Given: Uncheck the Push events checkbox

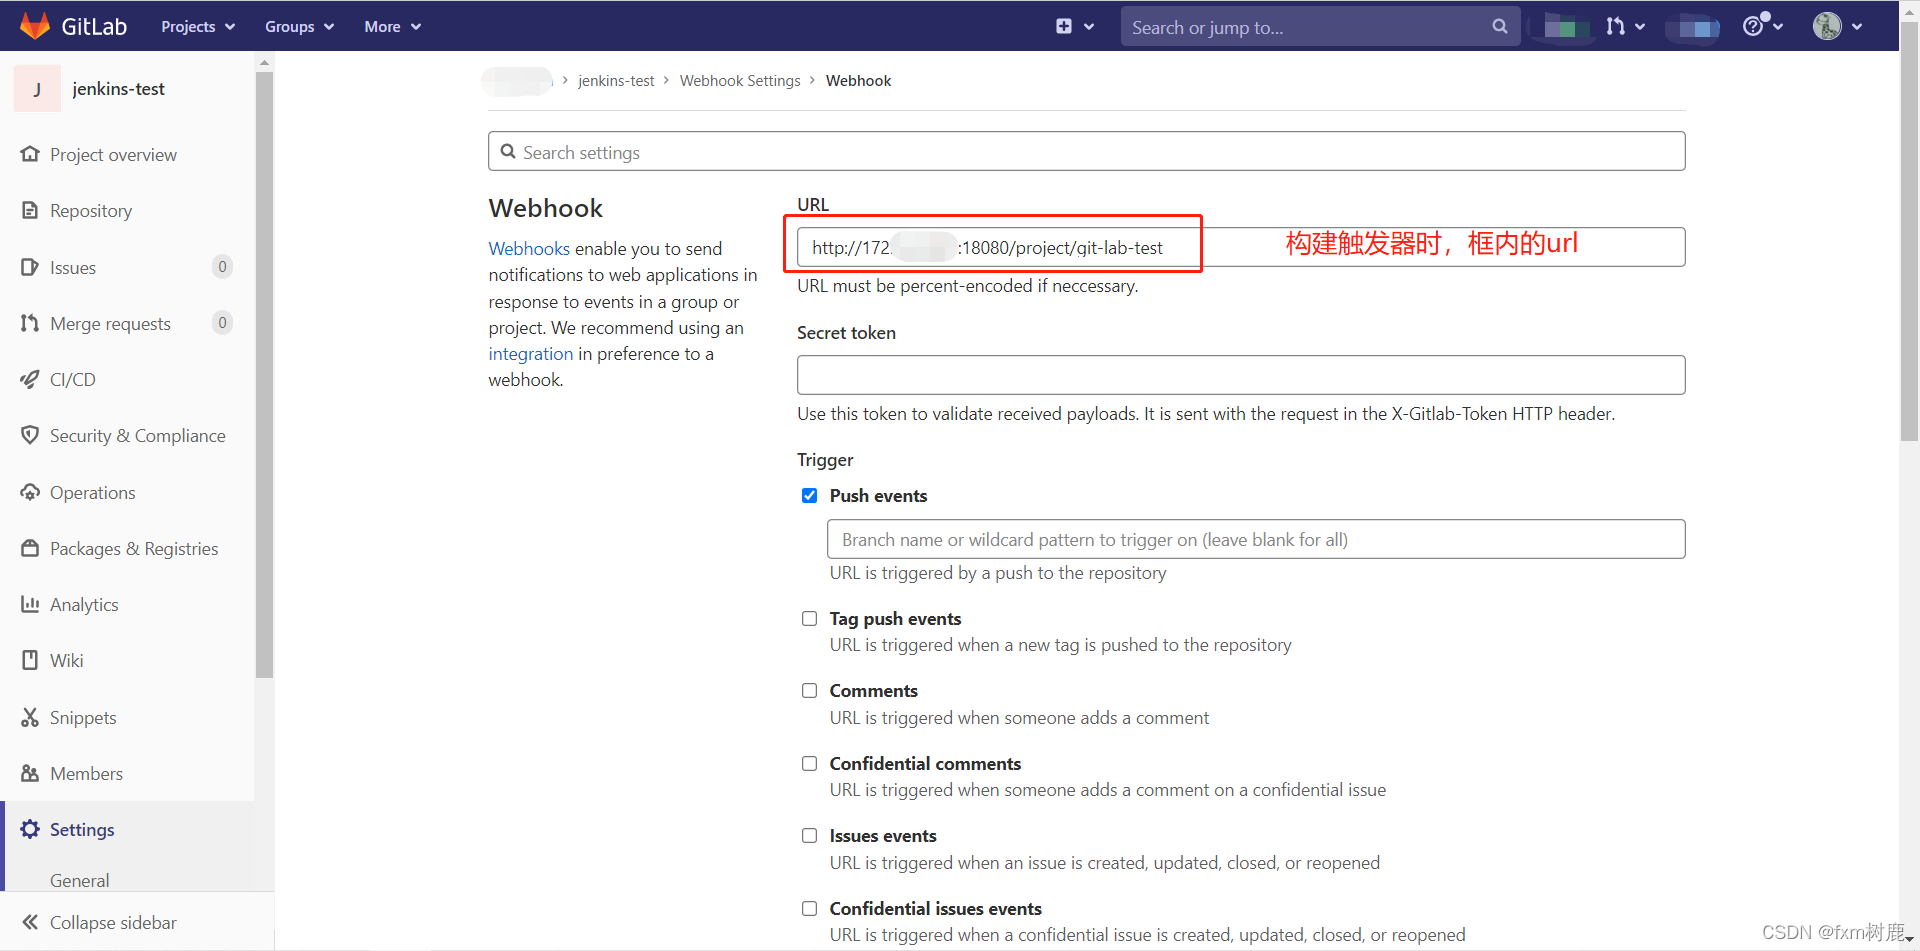Looking at the screenshot, I should tap(810, 496).
